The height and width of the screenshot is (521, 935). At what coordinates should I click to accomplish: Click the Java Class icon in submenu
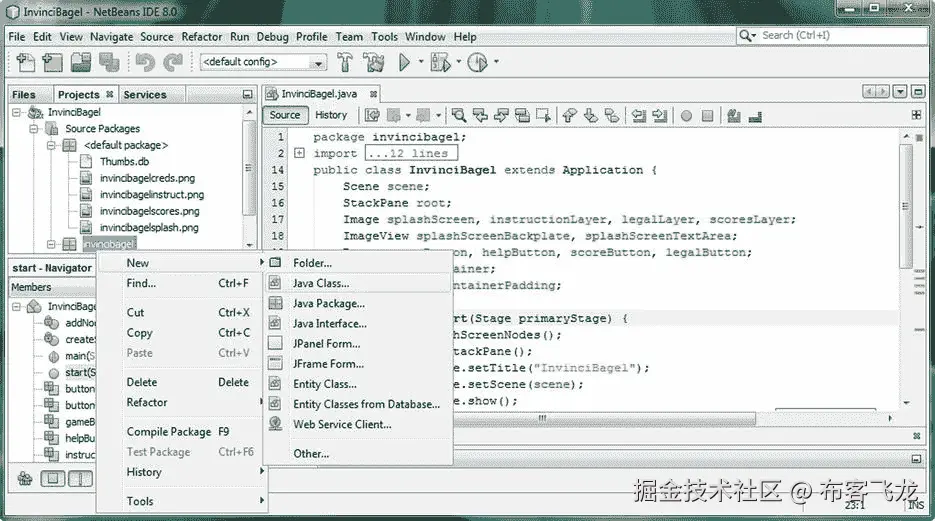[275, 283]
